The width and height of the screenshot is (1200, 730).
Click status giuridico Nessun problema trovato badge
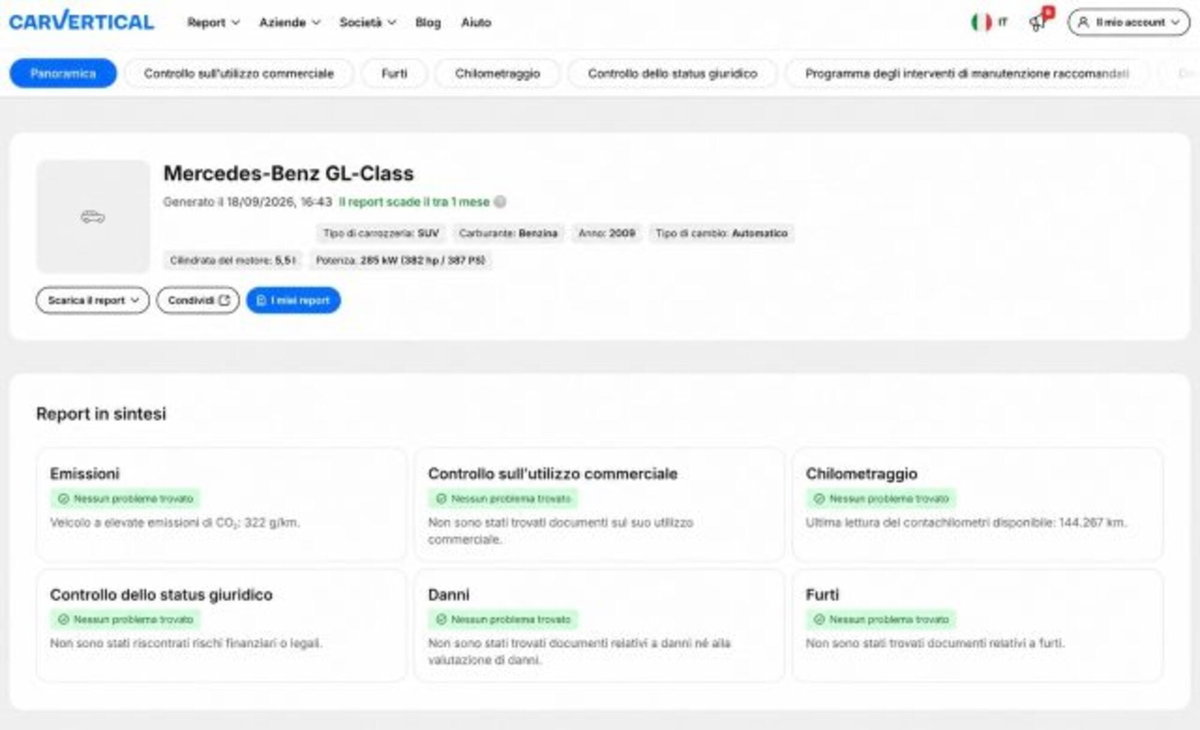click(x=125, y=619)
